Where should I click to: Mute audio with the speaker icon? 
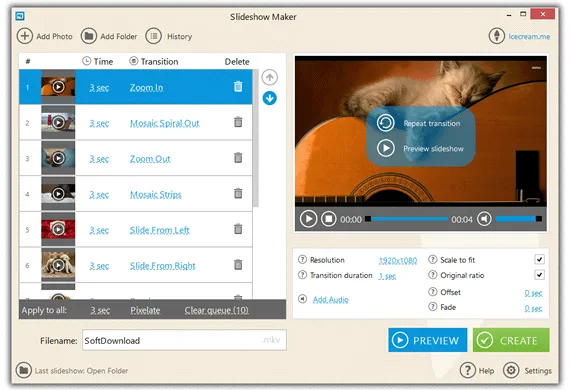tap(484, 219)
